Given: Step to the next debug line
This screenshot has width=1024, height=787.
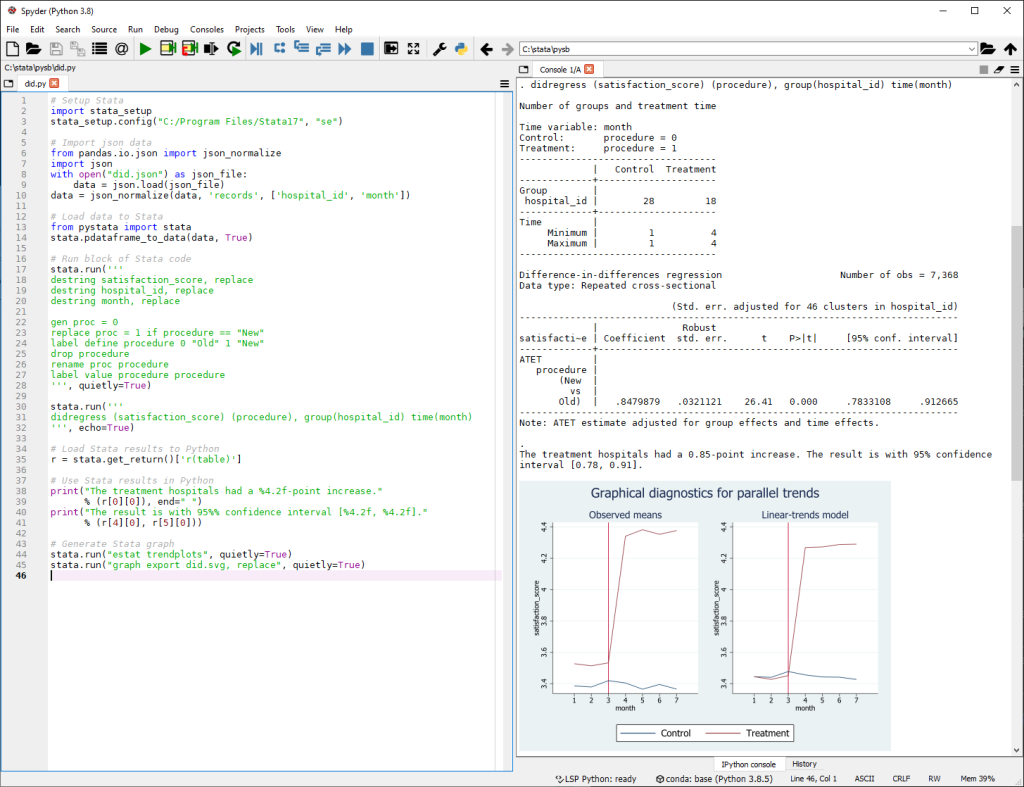Looking at the screenshot, I should coord(280,48).
